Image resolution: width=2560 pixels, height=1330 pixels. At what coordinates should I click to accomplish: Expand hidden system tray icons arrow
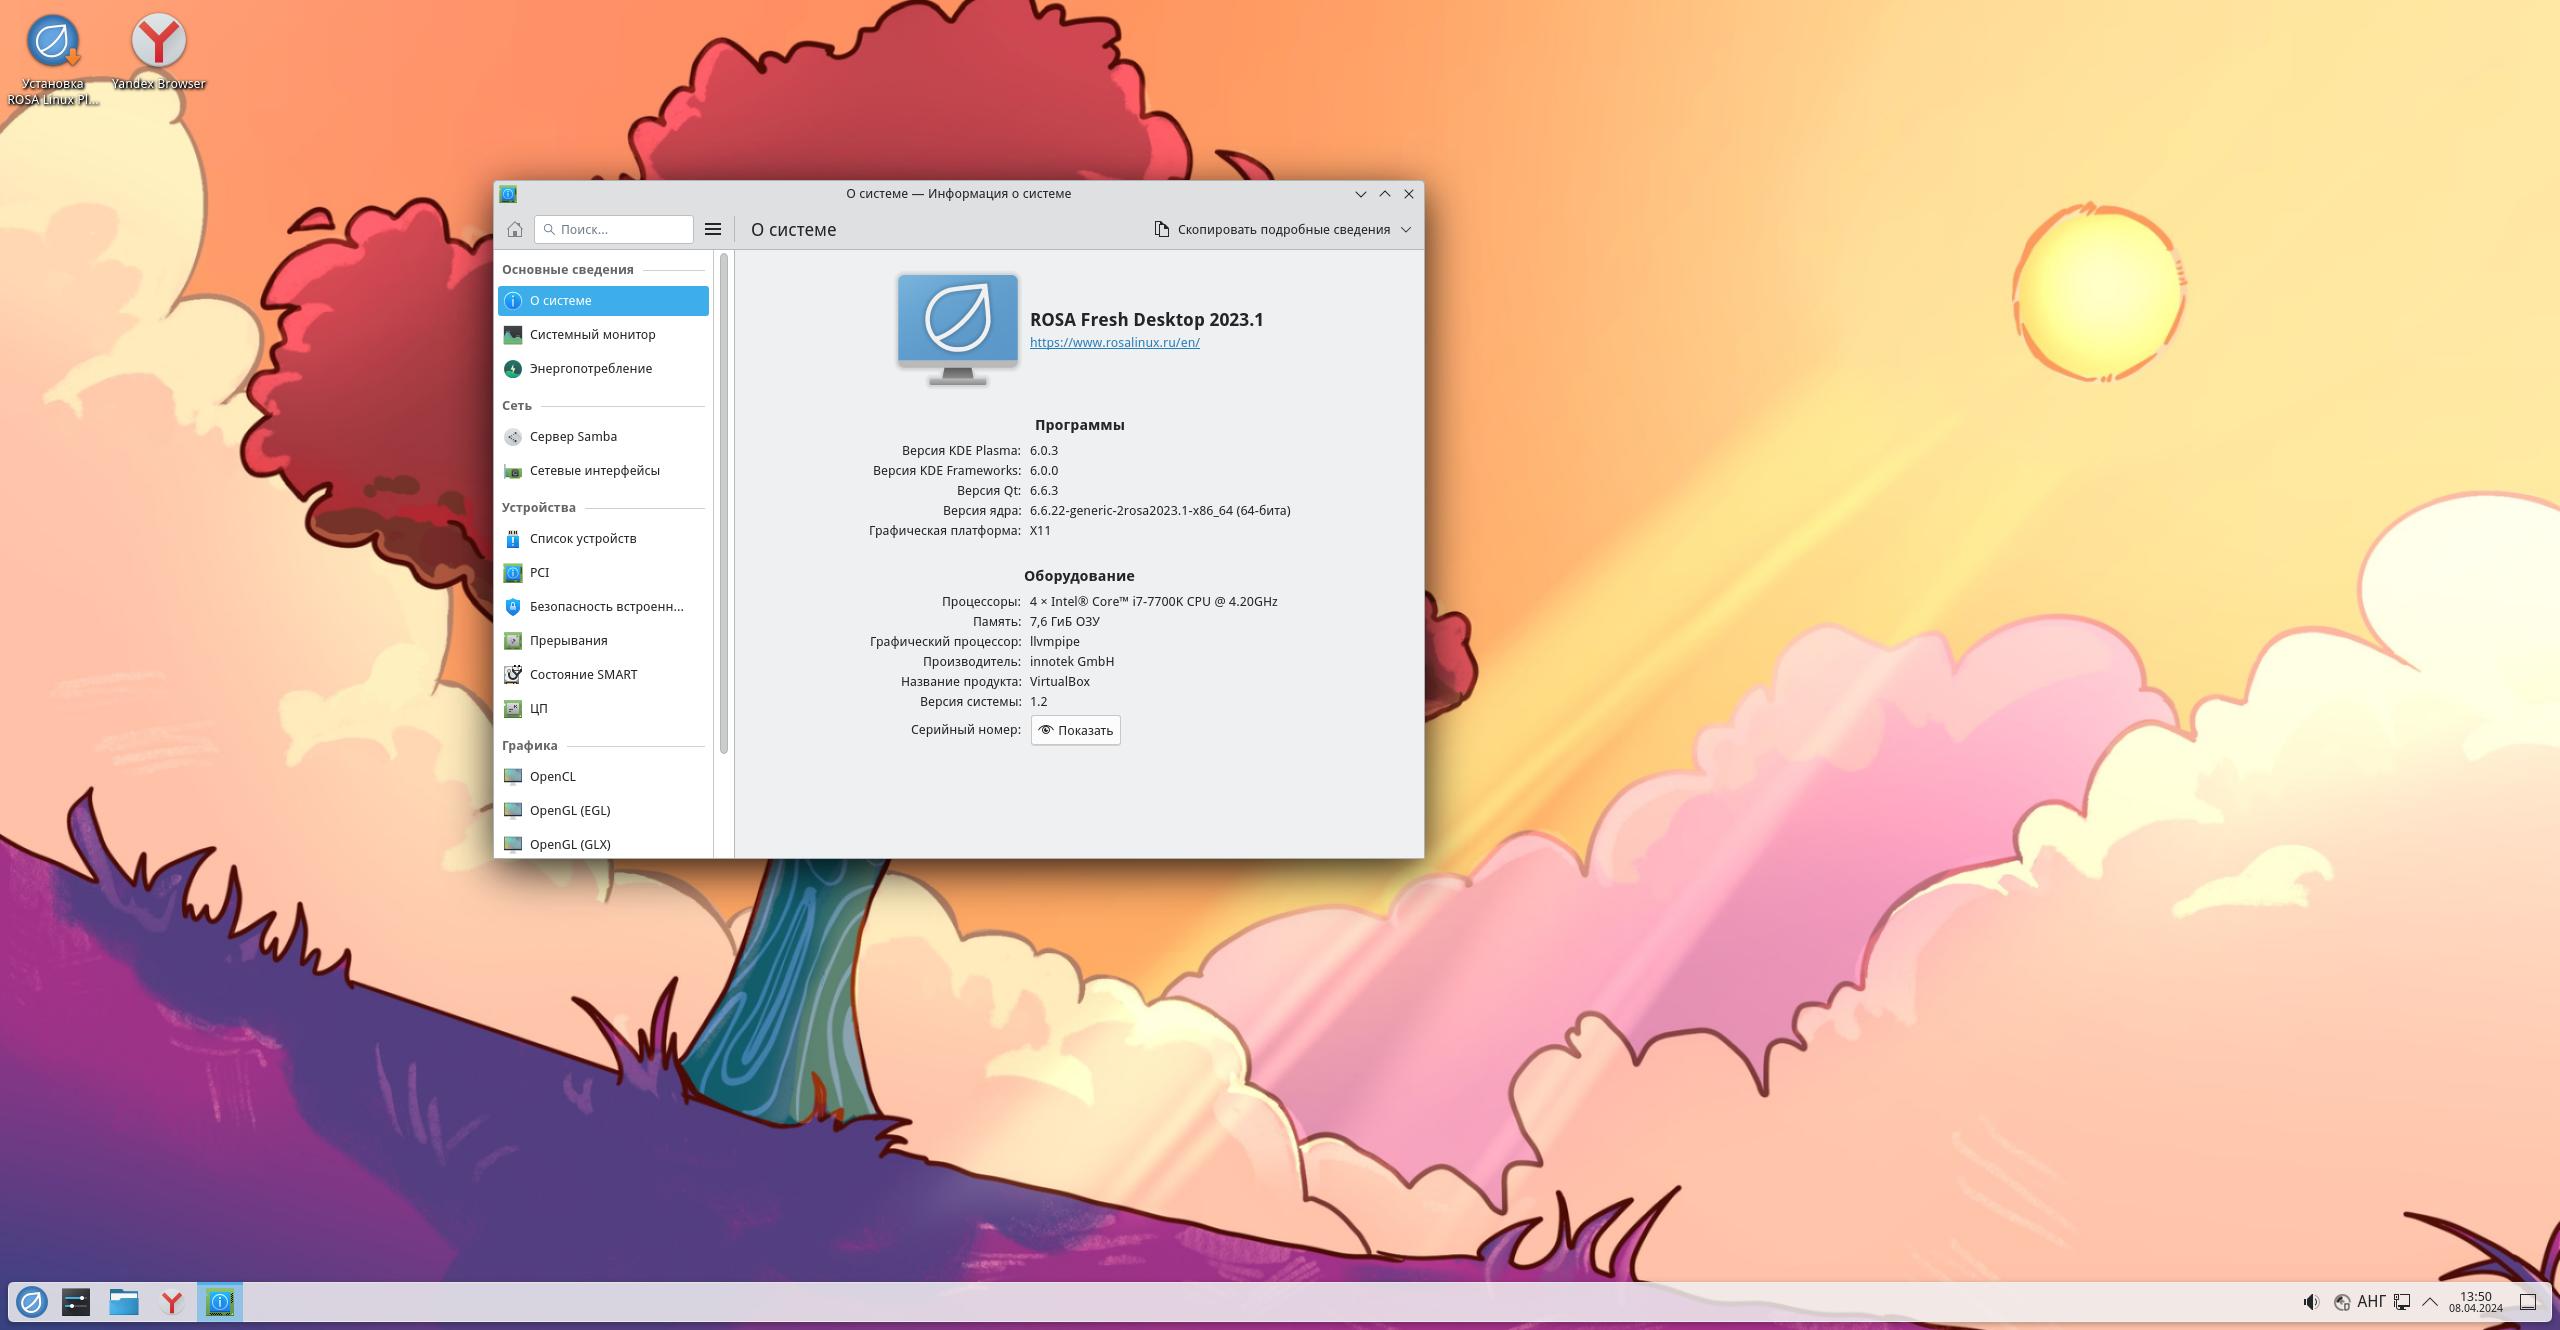(2430, 1302)
